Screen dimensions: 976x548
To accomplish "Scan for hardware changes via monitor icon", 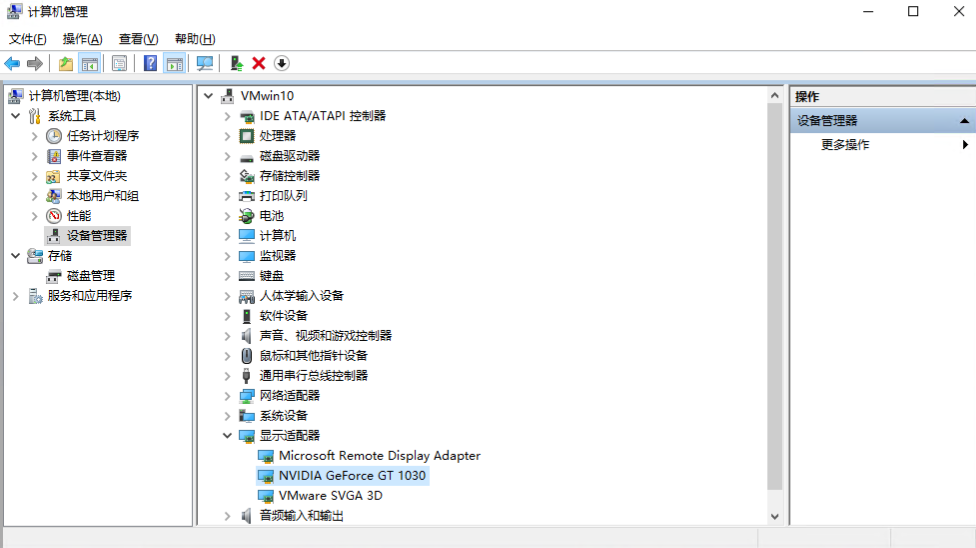I will (x=205, y=64).
